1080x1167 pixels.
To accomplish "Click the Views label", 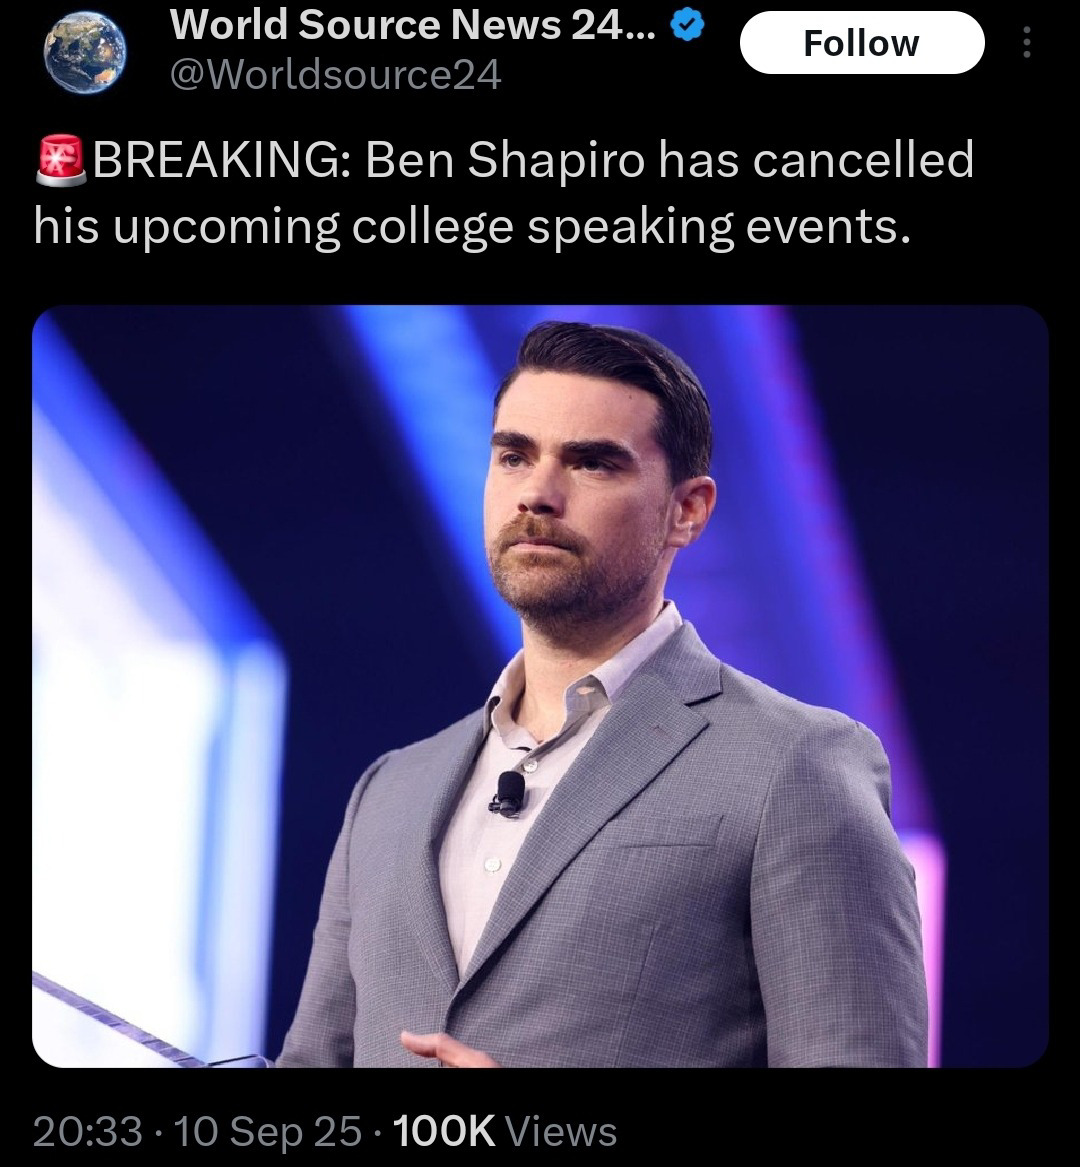I will coord(562,1131).
